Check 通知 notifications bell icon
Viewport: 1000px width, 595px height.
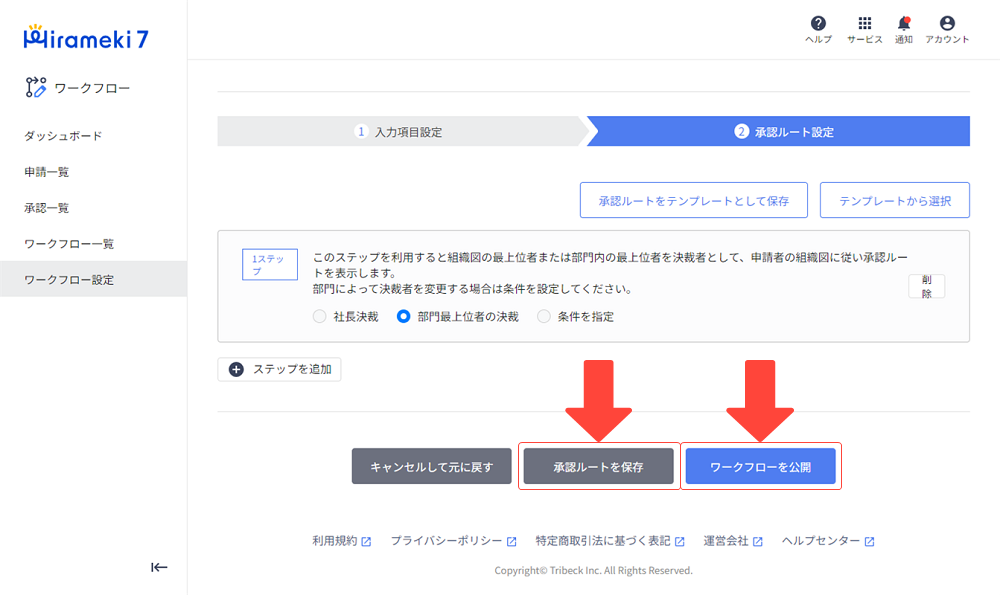pyautogui.click(x=905, y=26)
